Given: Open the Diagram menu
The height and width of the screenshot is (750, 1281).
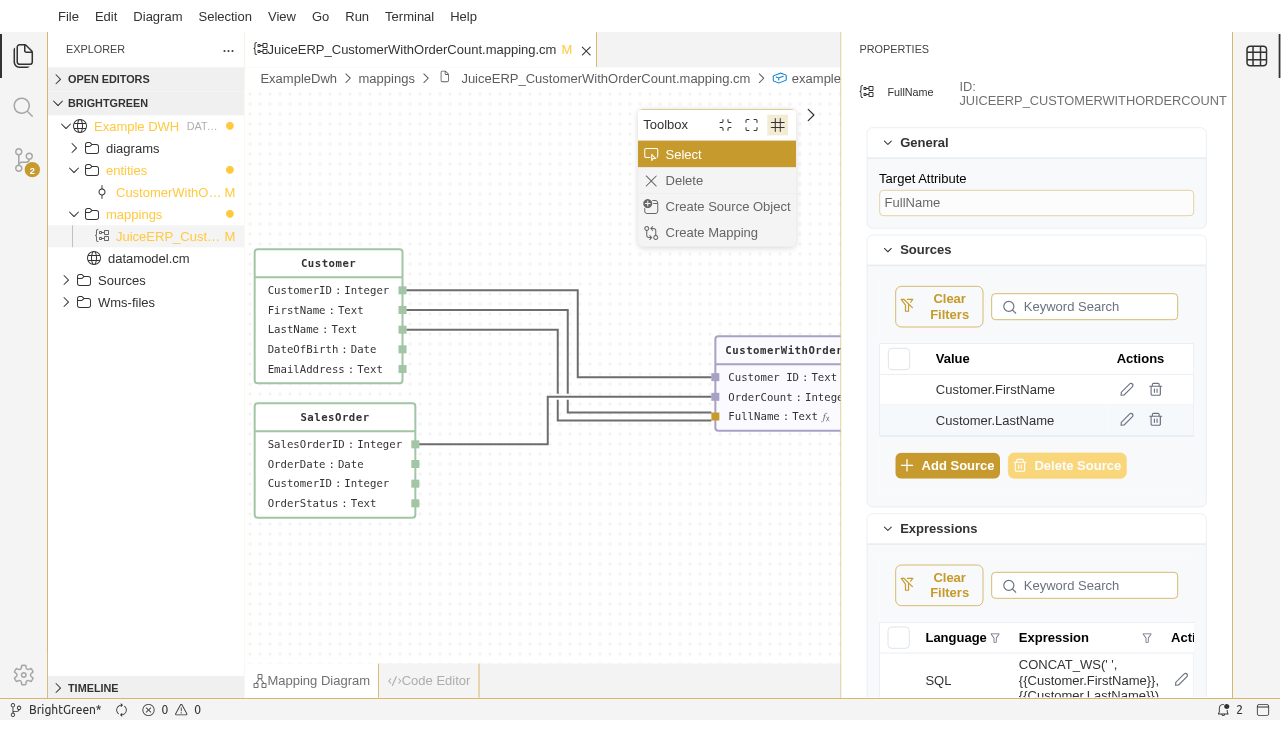Looking at the screenshot, I should pos(157,17).
